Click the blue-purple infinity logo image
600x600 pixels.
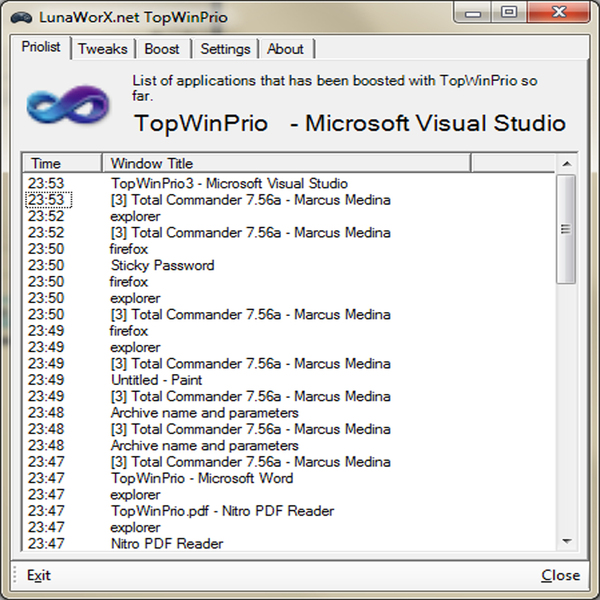coord(68,104)
